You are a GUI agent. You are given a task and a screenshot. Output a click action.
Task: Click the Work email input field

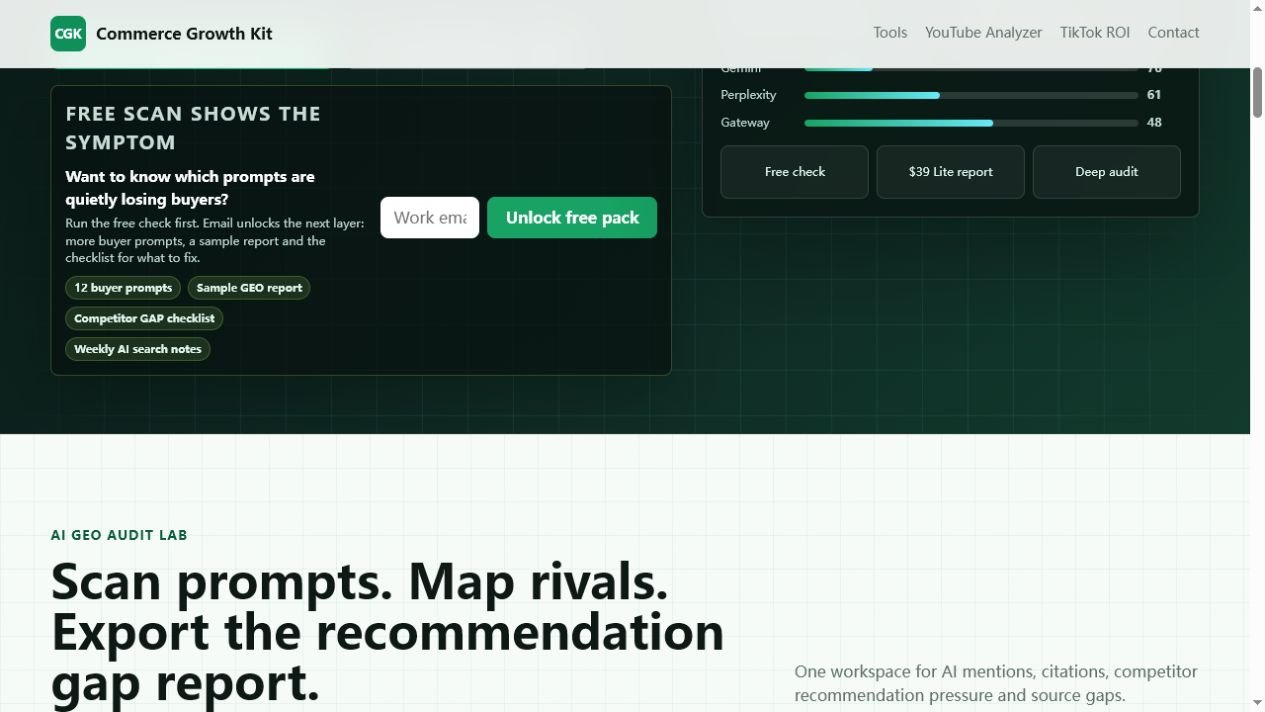[x=430, y=217]
